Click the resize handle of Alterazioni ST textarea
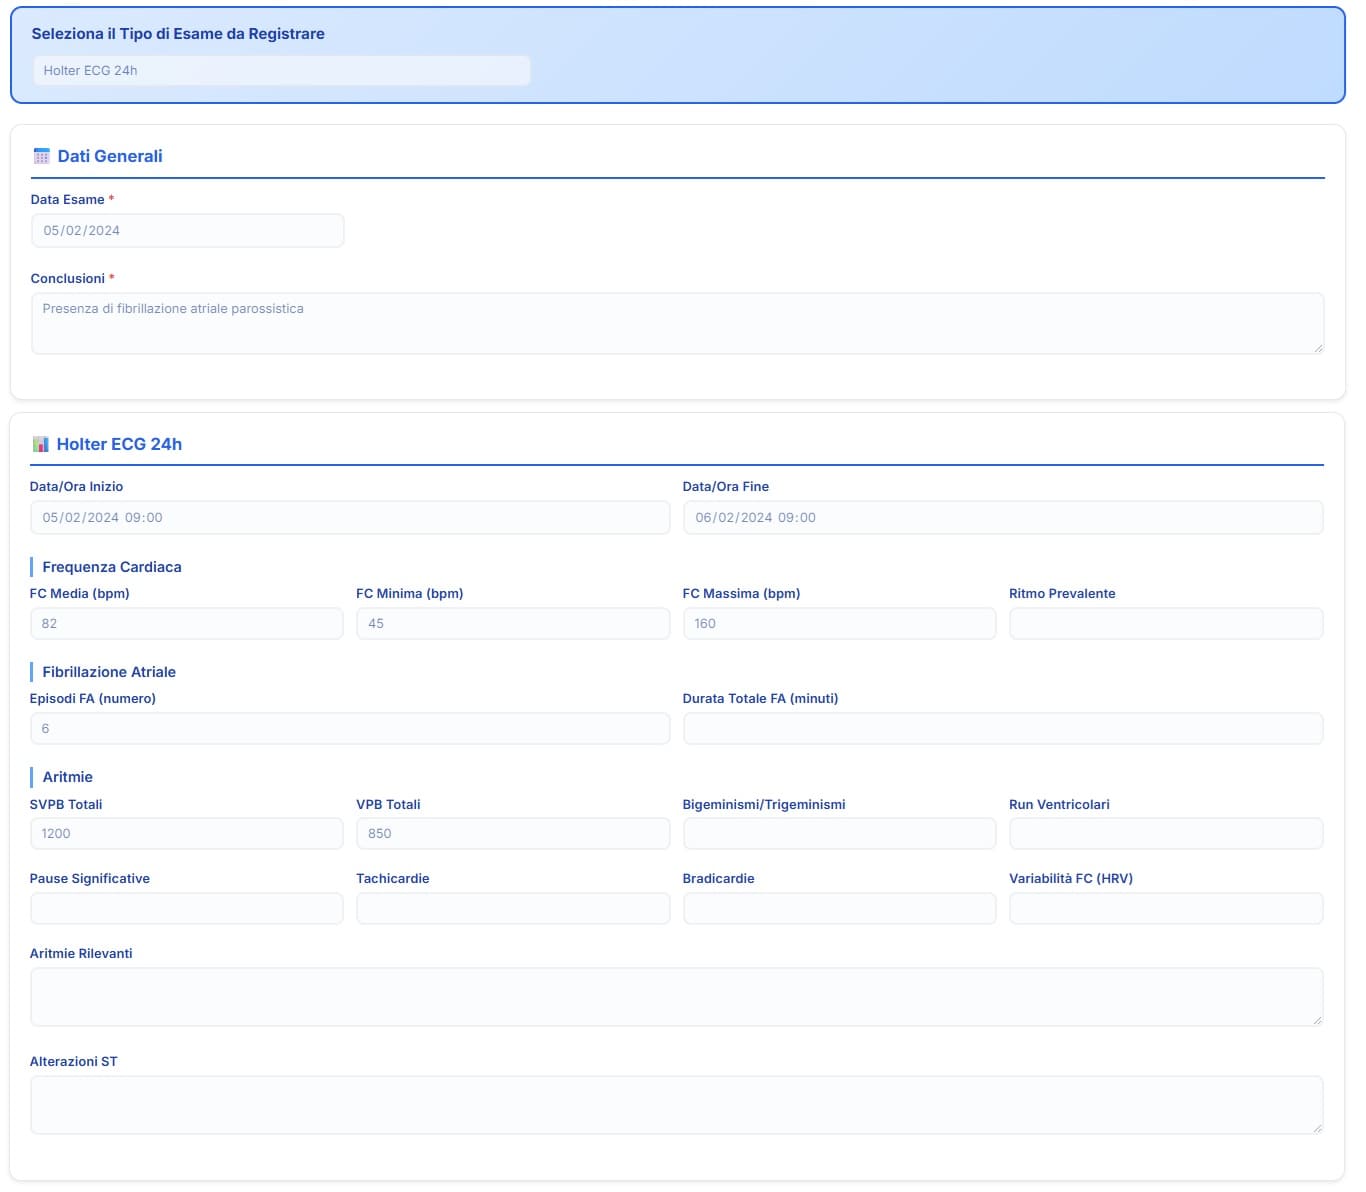The image size is (1366, 1192). [1317, 1128]
